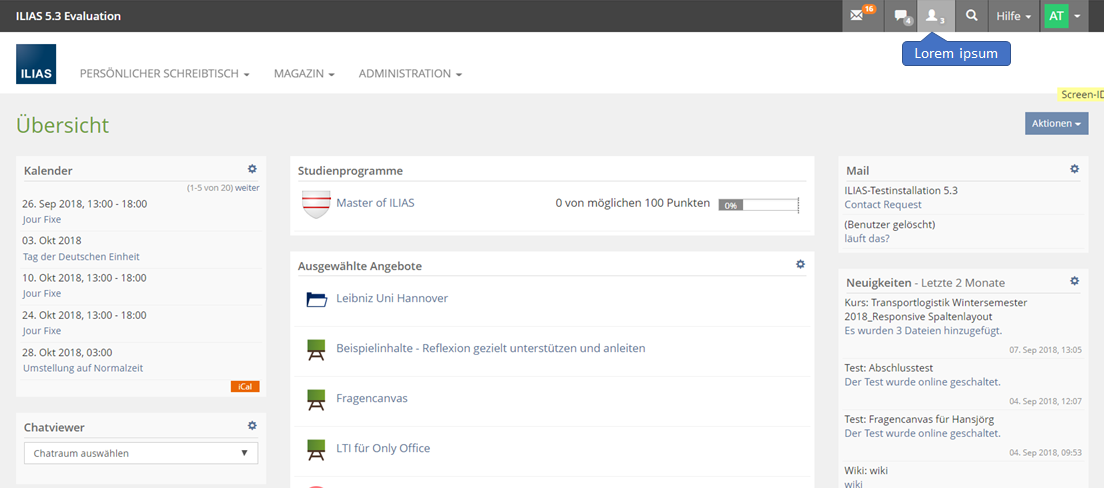Click the ILIAS logo
This screenshot has height=488, width=1104.
36,64
